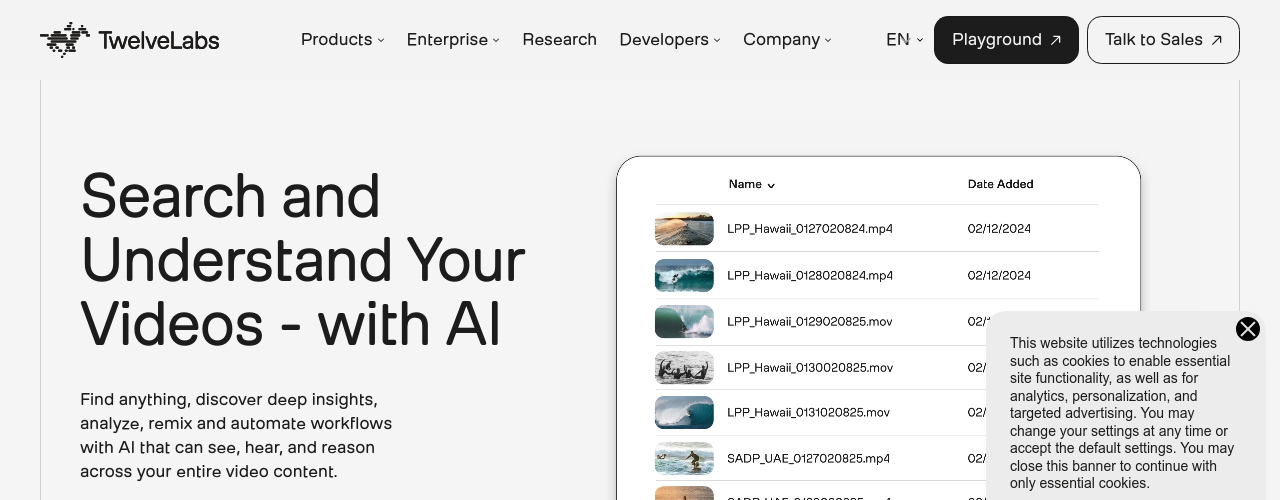
Task: Click the headline Search and Understand Your Videos
Action: tap(303, 260)
